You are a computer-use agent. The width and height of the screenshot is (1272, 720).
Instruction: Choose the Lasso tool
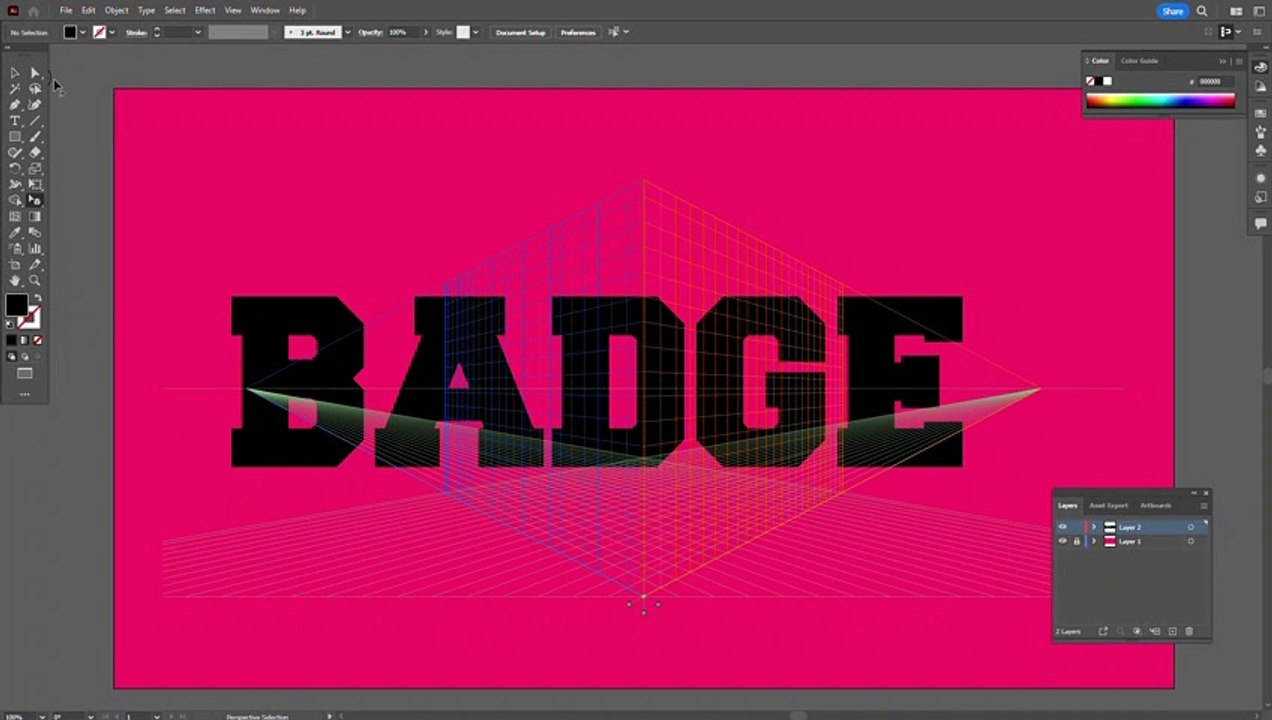coord(35,89)
